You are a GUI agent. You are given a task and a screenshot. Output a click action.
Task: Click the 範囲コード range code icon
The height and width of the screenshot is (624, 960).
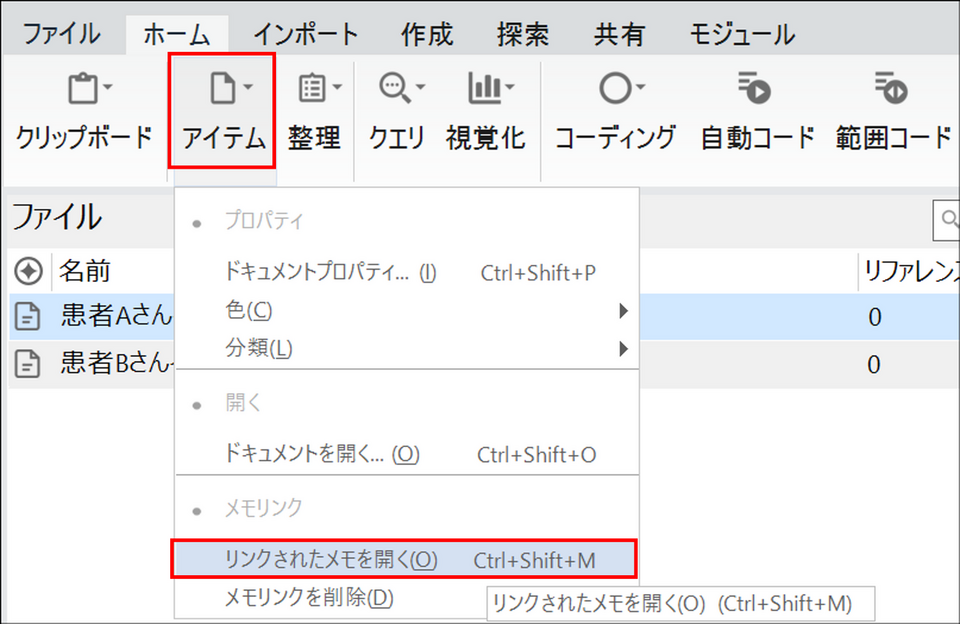coord(890,90)
